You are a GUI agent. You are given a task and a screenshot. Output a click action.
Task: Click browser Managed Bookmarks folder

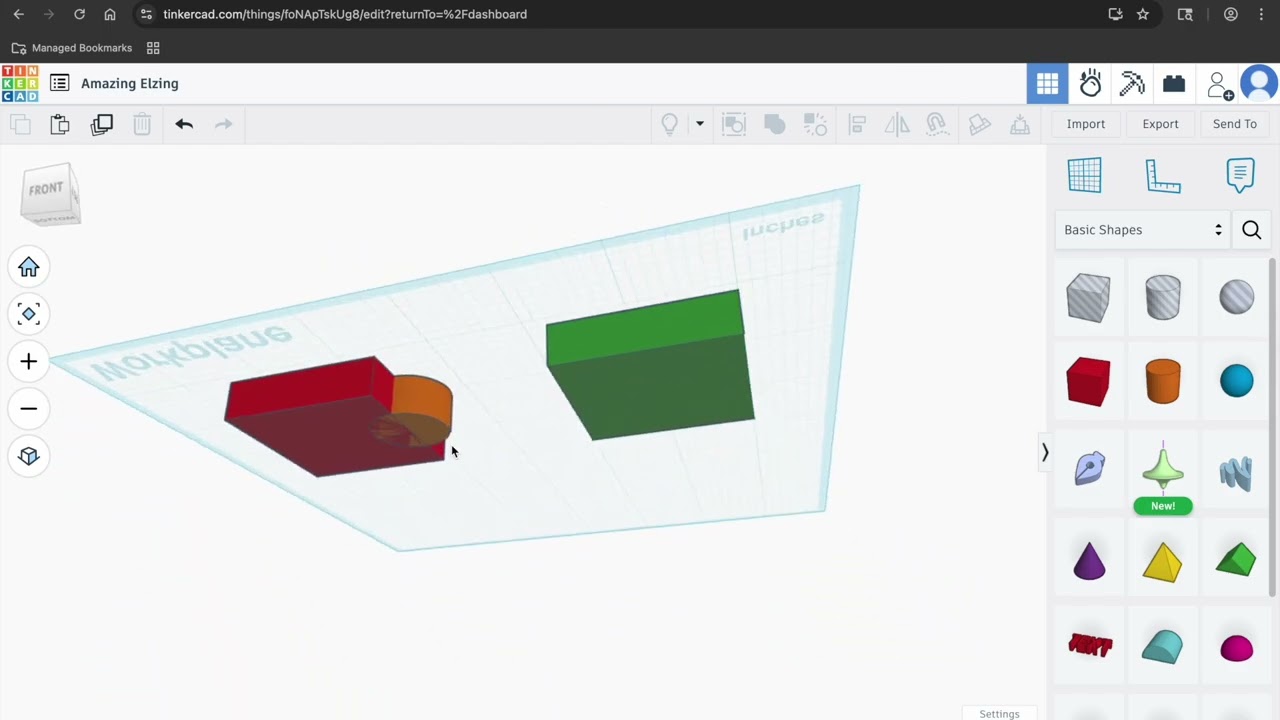(x=71, y=48)
